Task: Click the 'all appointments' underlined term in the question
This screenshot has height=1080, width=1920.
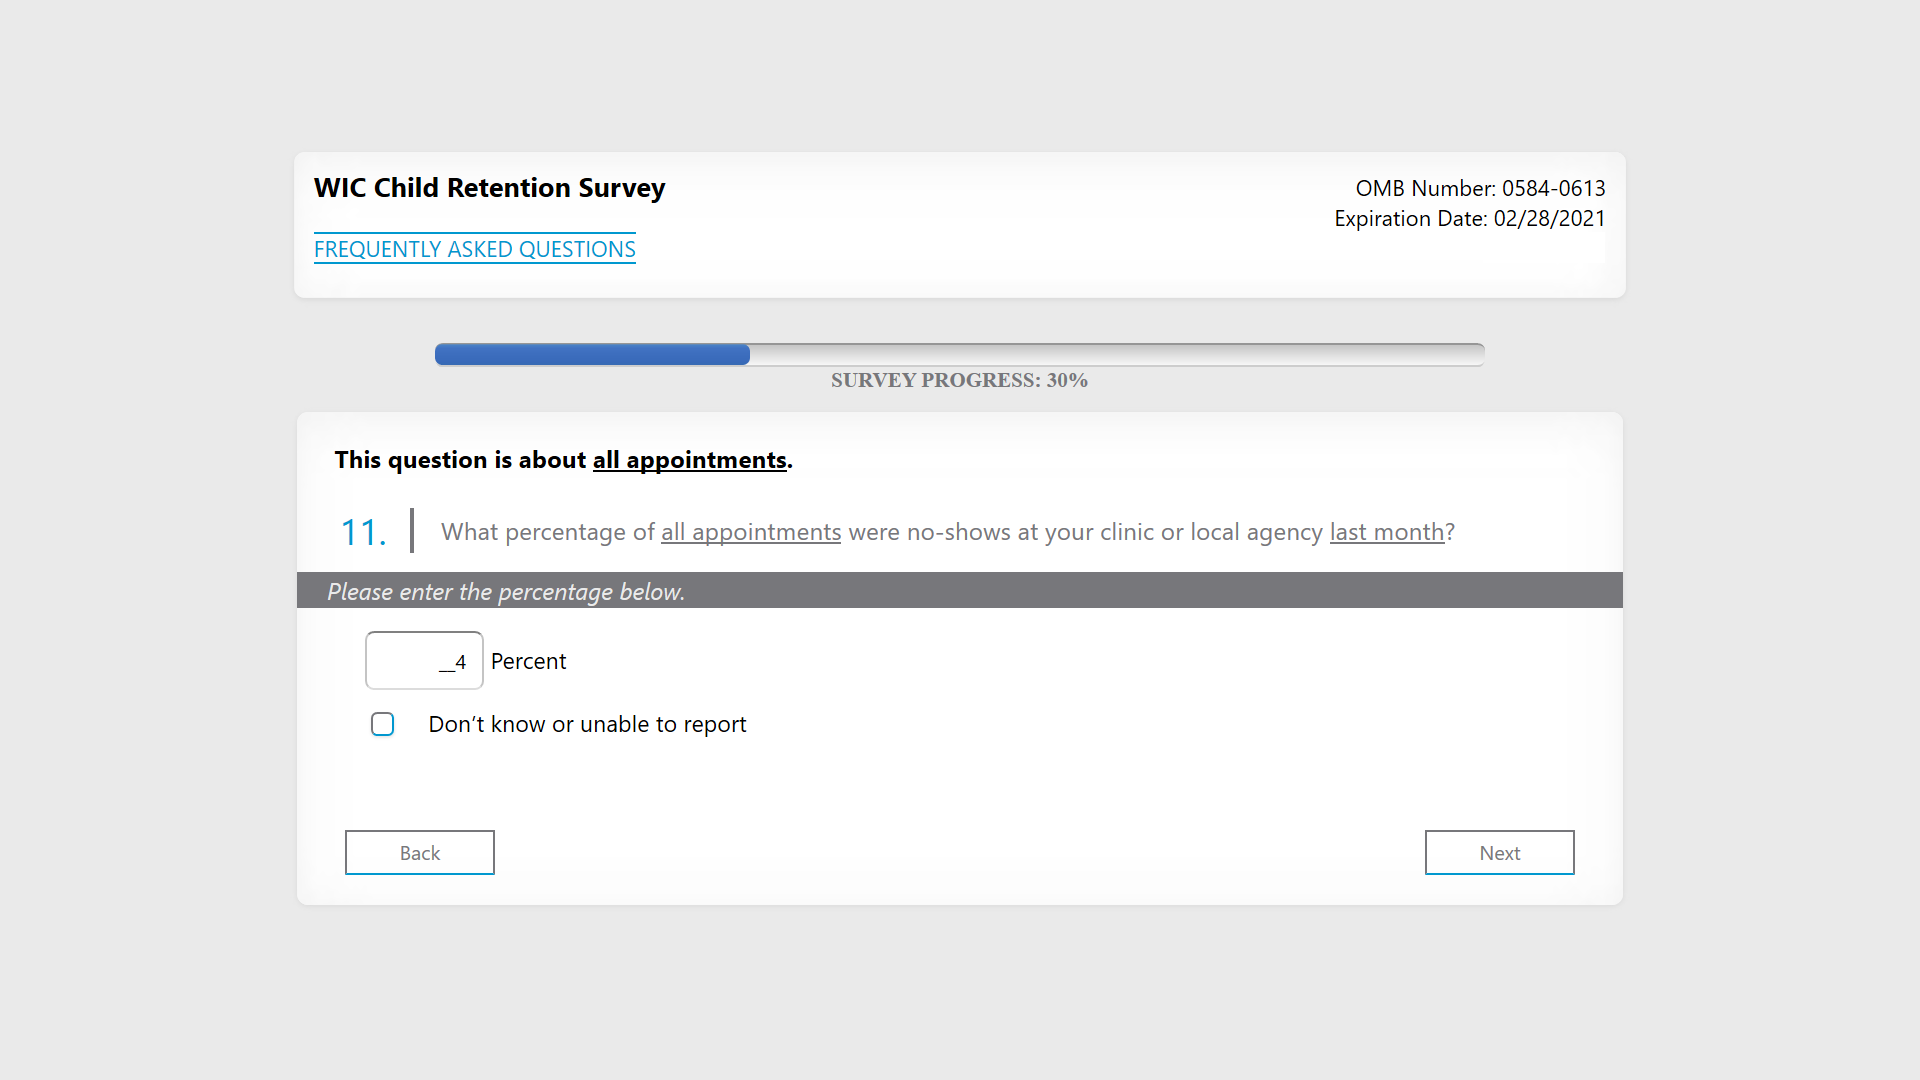Action: click(x=750, y=532)
